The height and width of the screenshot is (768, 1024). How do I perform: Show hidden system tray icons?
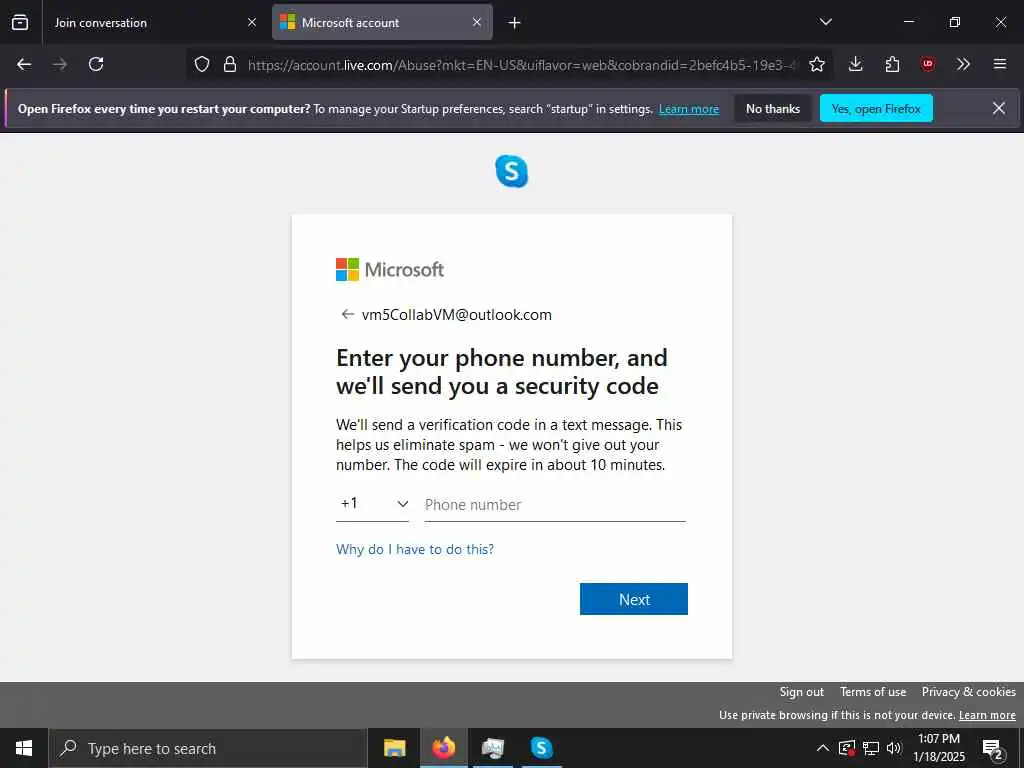(823, 748)
